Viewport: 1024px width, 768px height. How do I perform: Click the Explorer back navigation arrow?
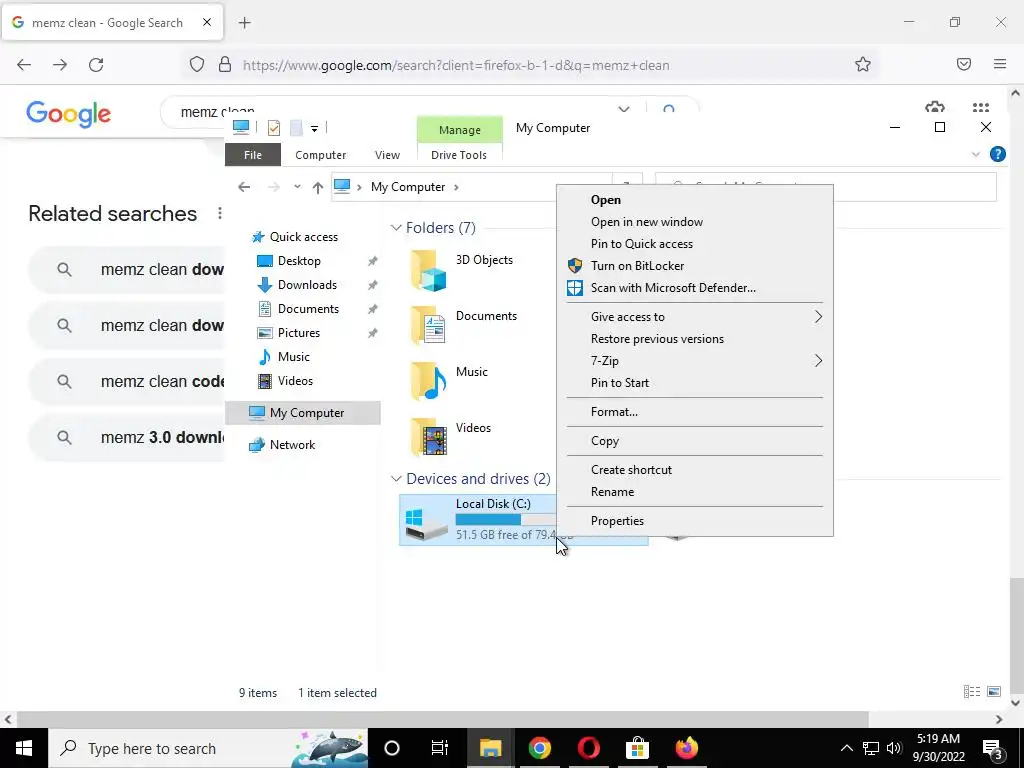pos(244,187)
